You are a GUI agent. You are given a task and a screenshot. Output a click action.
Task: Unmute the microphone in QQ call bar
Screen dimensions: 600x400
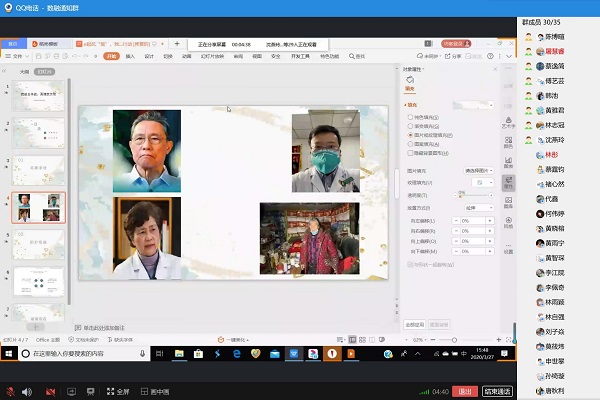point(11,392)
